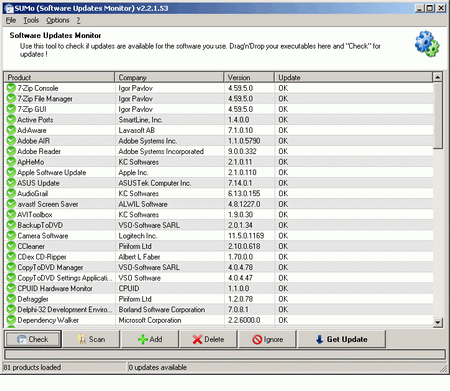Sort list by the Product column header
Viewport: 450px width, 391px height.
coord(59,77)
